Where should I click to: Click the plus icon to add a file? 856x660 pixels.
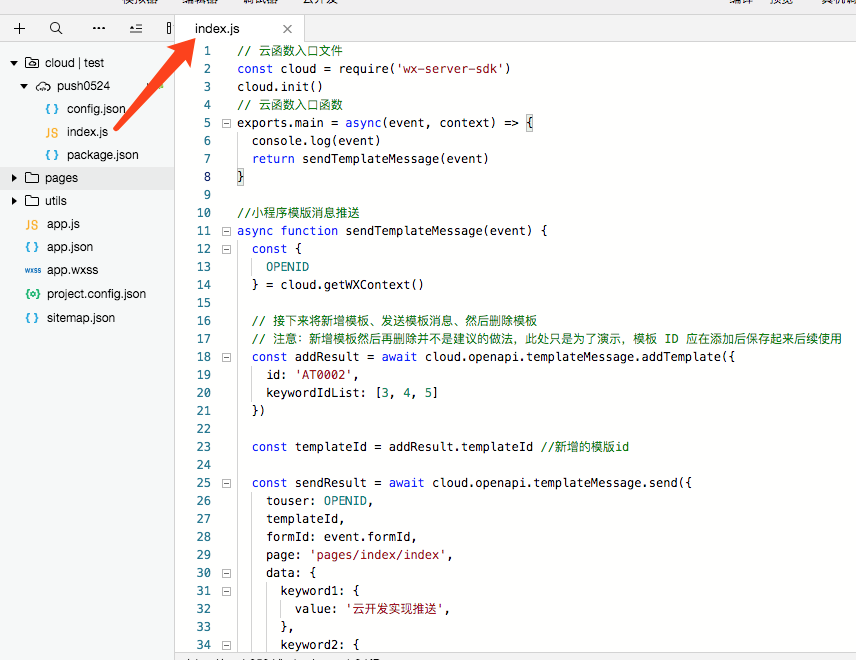click(x=20, y=28)
